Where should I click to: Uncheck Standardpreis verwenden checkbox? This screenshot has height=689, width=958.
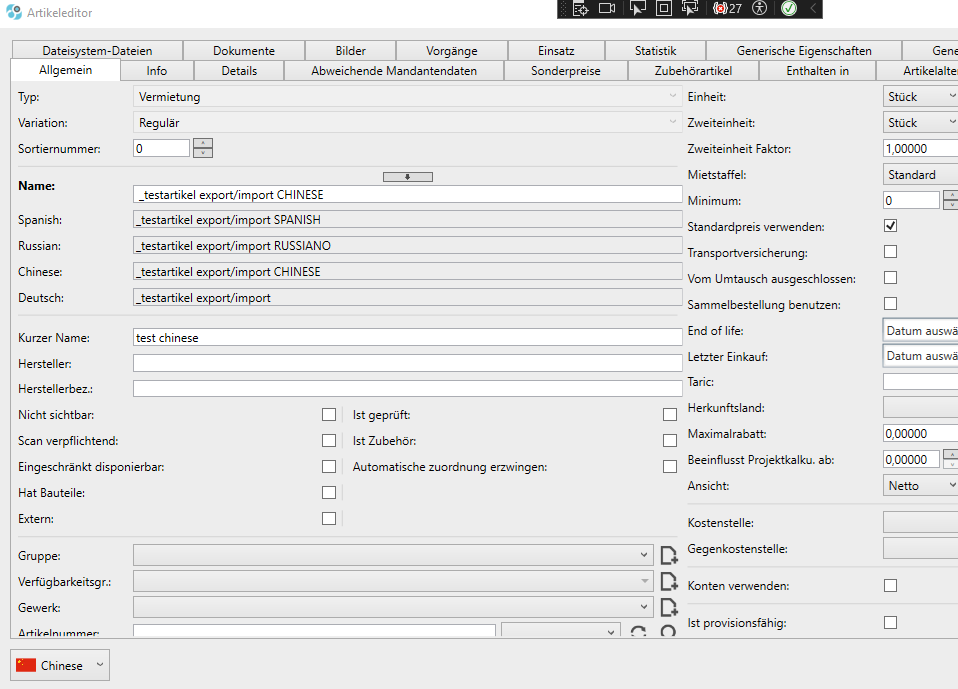pyautogui.click(x=890, y=226)
